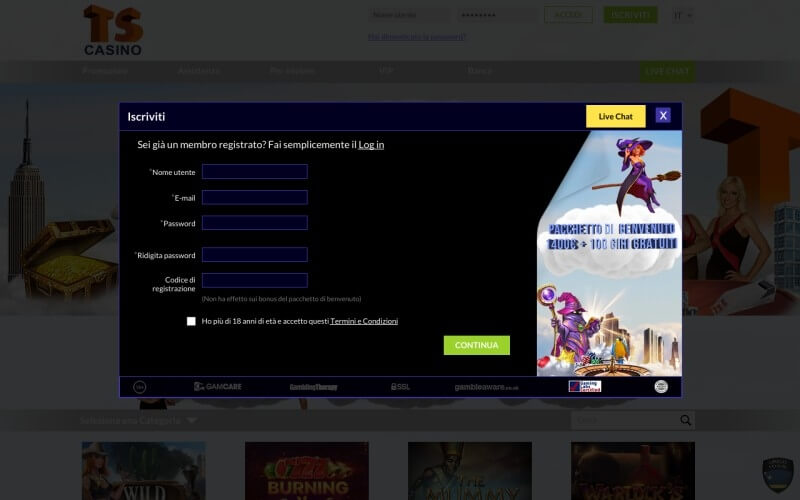This screenshot has height=500, width=800.
Task: Focus the E-mail input field
Action: [x=255, y=197]
